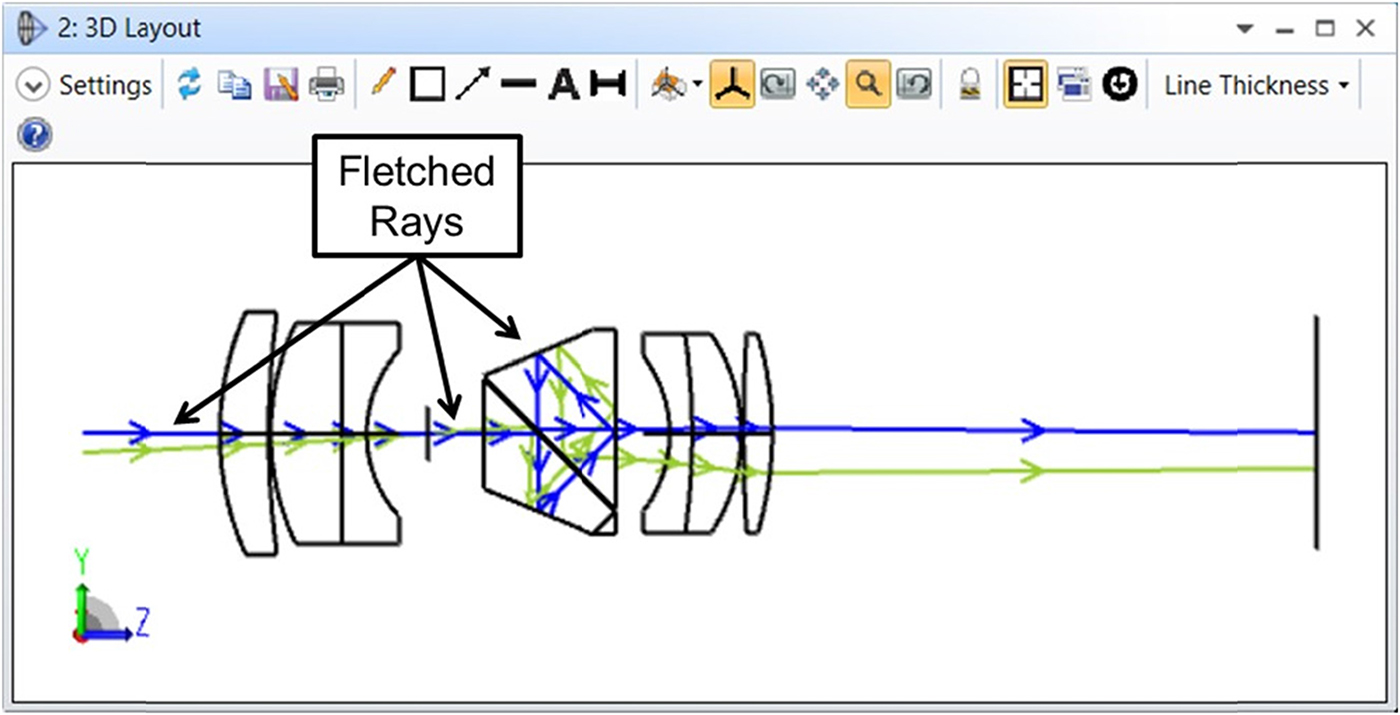Add a text annotation with the A tool
The height and width of the screenshot is (715, 1400).
(564, 86)
